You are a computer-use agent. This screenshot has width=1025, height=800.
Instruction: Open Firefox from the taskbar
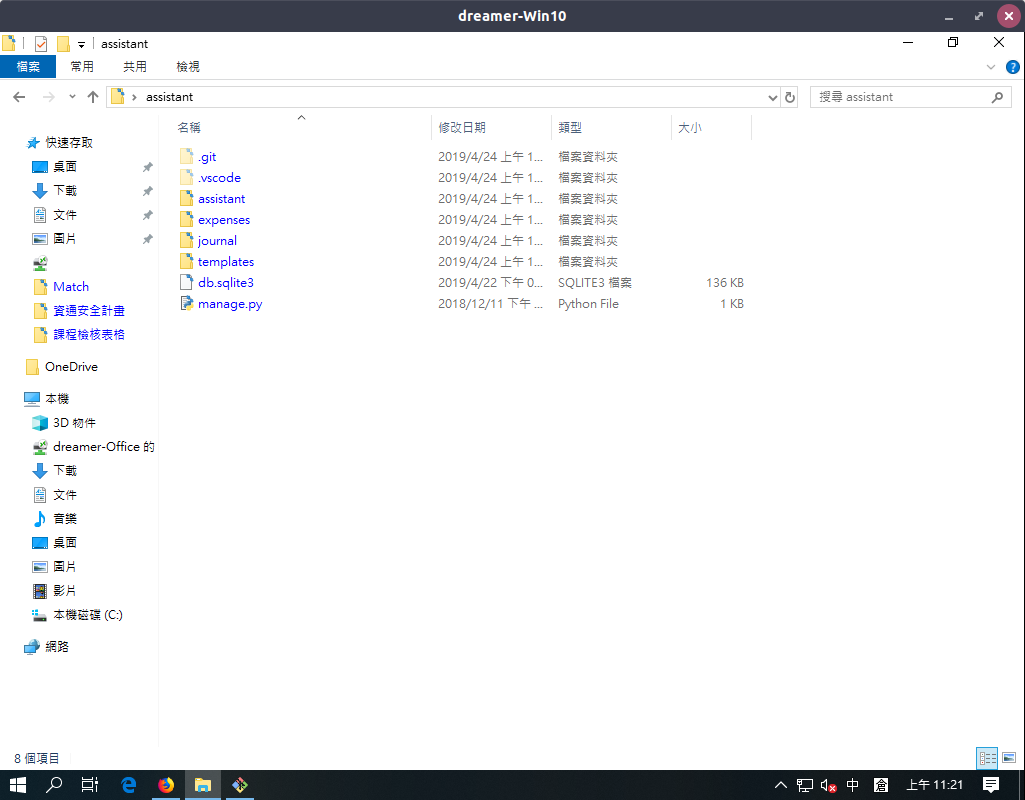tap(165, 785)
